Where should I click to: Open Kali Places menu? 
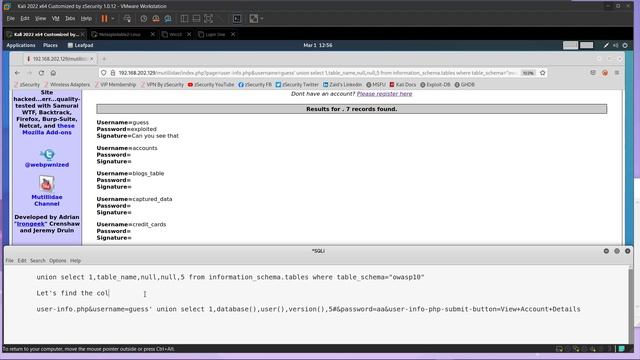pyautogui.click(x=51, y=45)
